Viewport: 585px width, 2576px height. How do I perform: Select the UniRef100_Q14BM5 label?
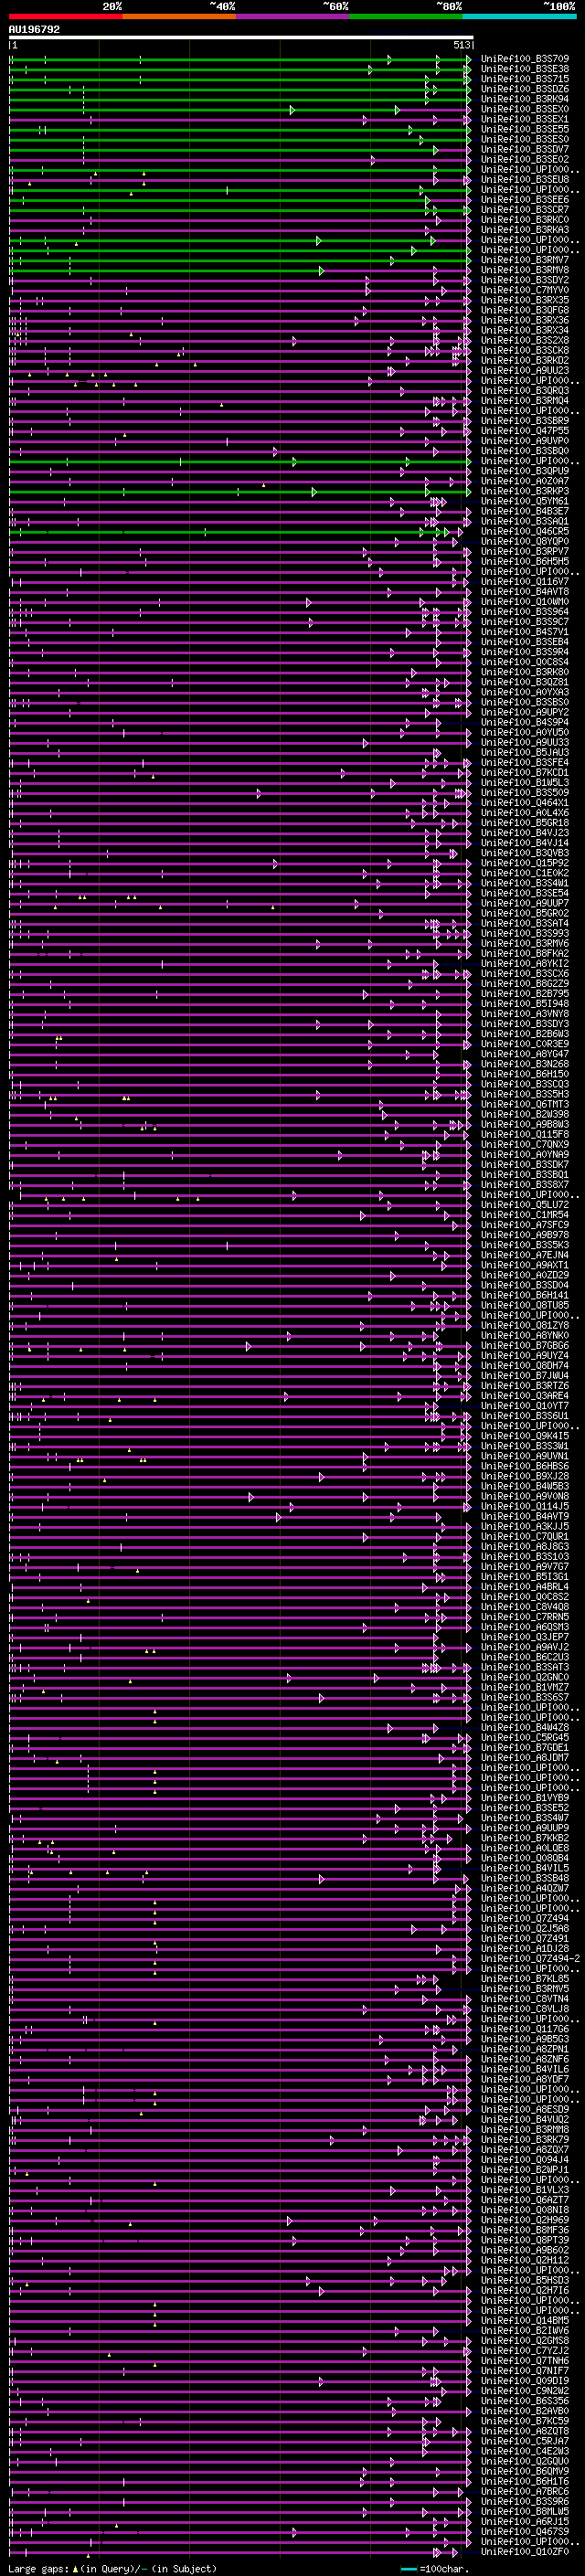[x=525, y=2320]
